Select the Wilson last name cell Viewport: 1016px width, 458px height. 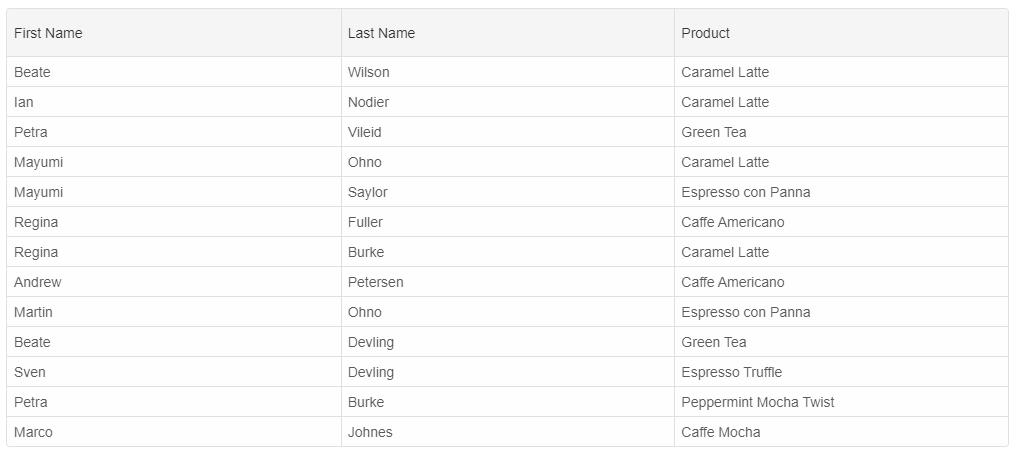coord(369,72)
